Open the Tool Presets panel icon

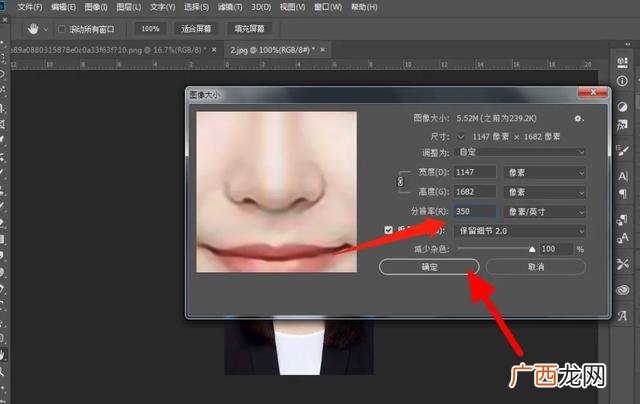click(x=622, y=264)
